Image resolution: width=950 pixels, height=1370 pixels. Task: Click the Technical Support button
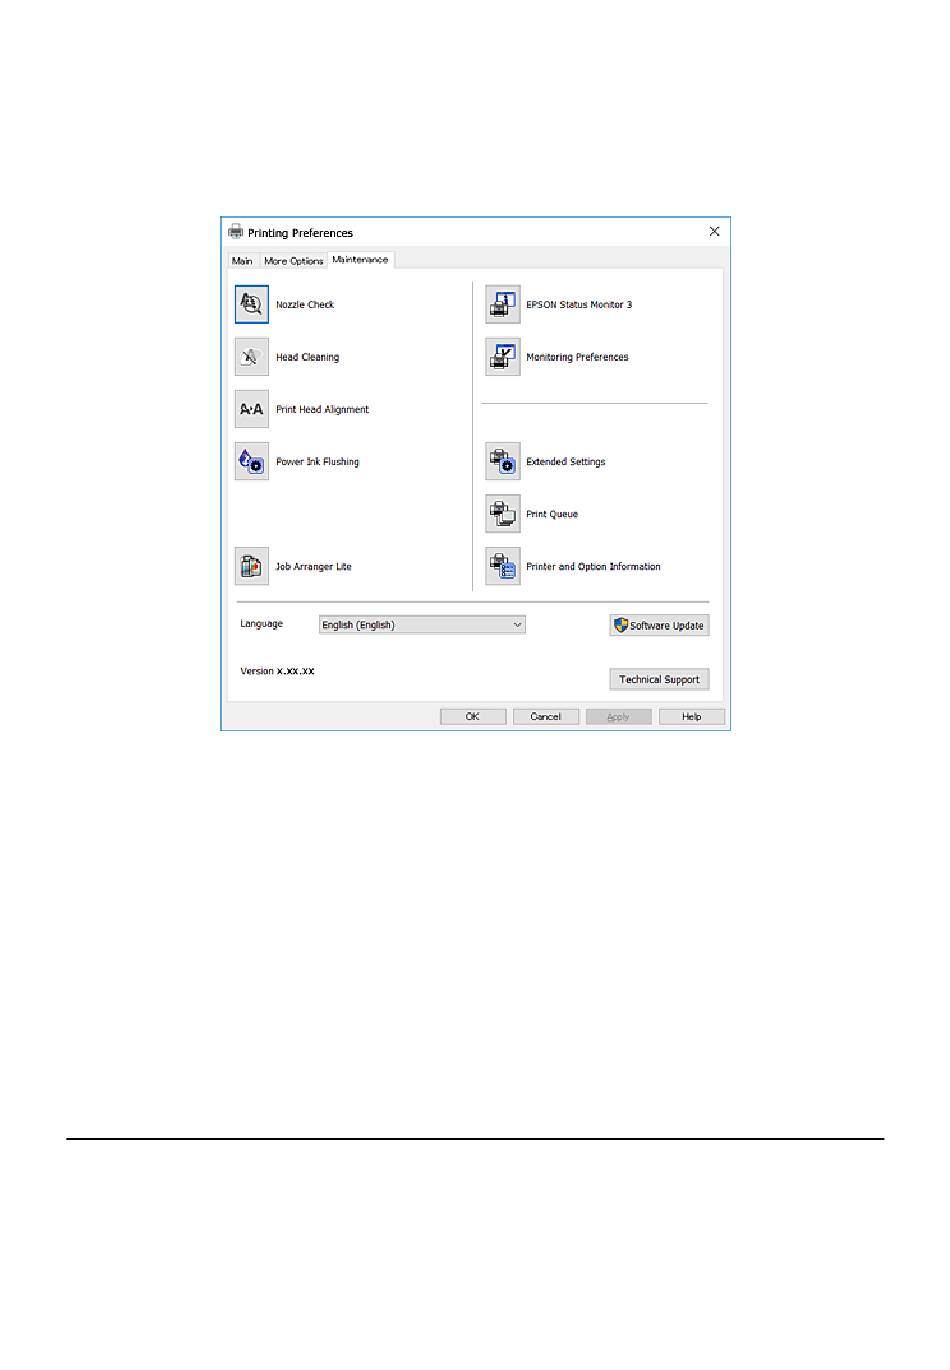click(x=659, y=679)
